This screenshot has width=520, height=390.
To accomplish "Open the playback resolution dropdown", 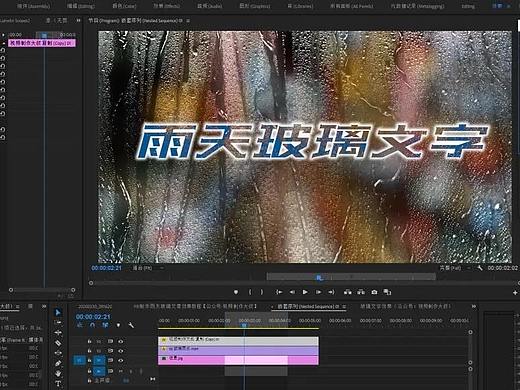I will (455, 268).
